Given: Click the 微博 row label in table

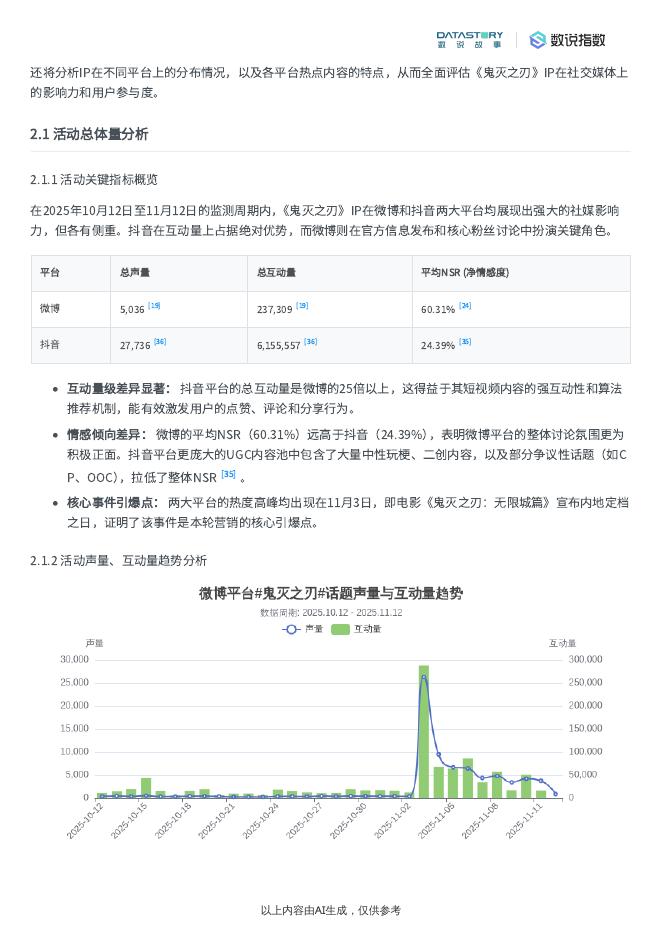Looking at the screenshot, I should pos(50,308).
